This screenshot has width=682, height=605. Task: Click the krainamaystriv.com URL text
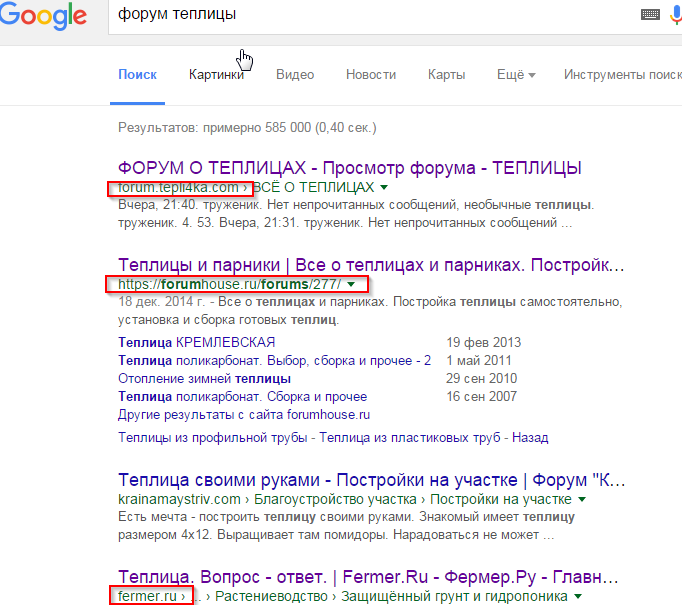coord(179,499)
